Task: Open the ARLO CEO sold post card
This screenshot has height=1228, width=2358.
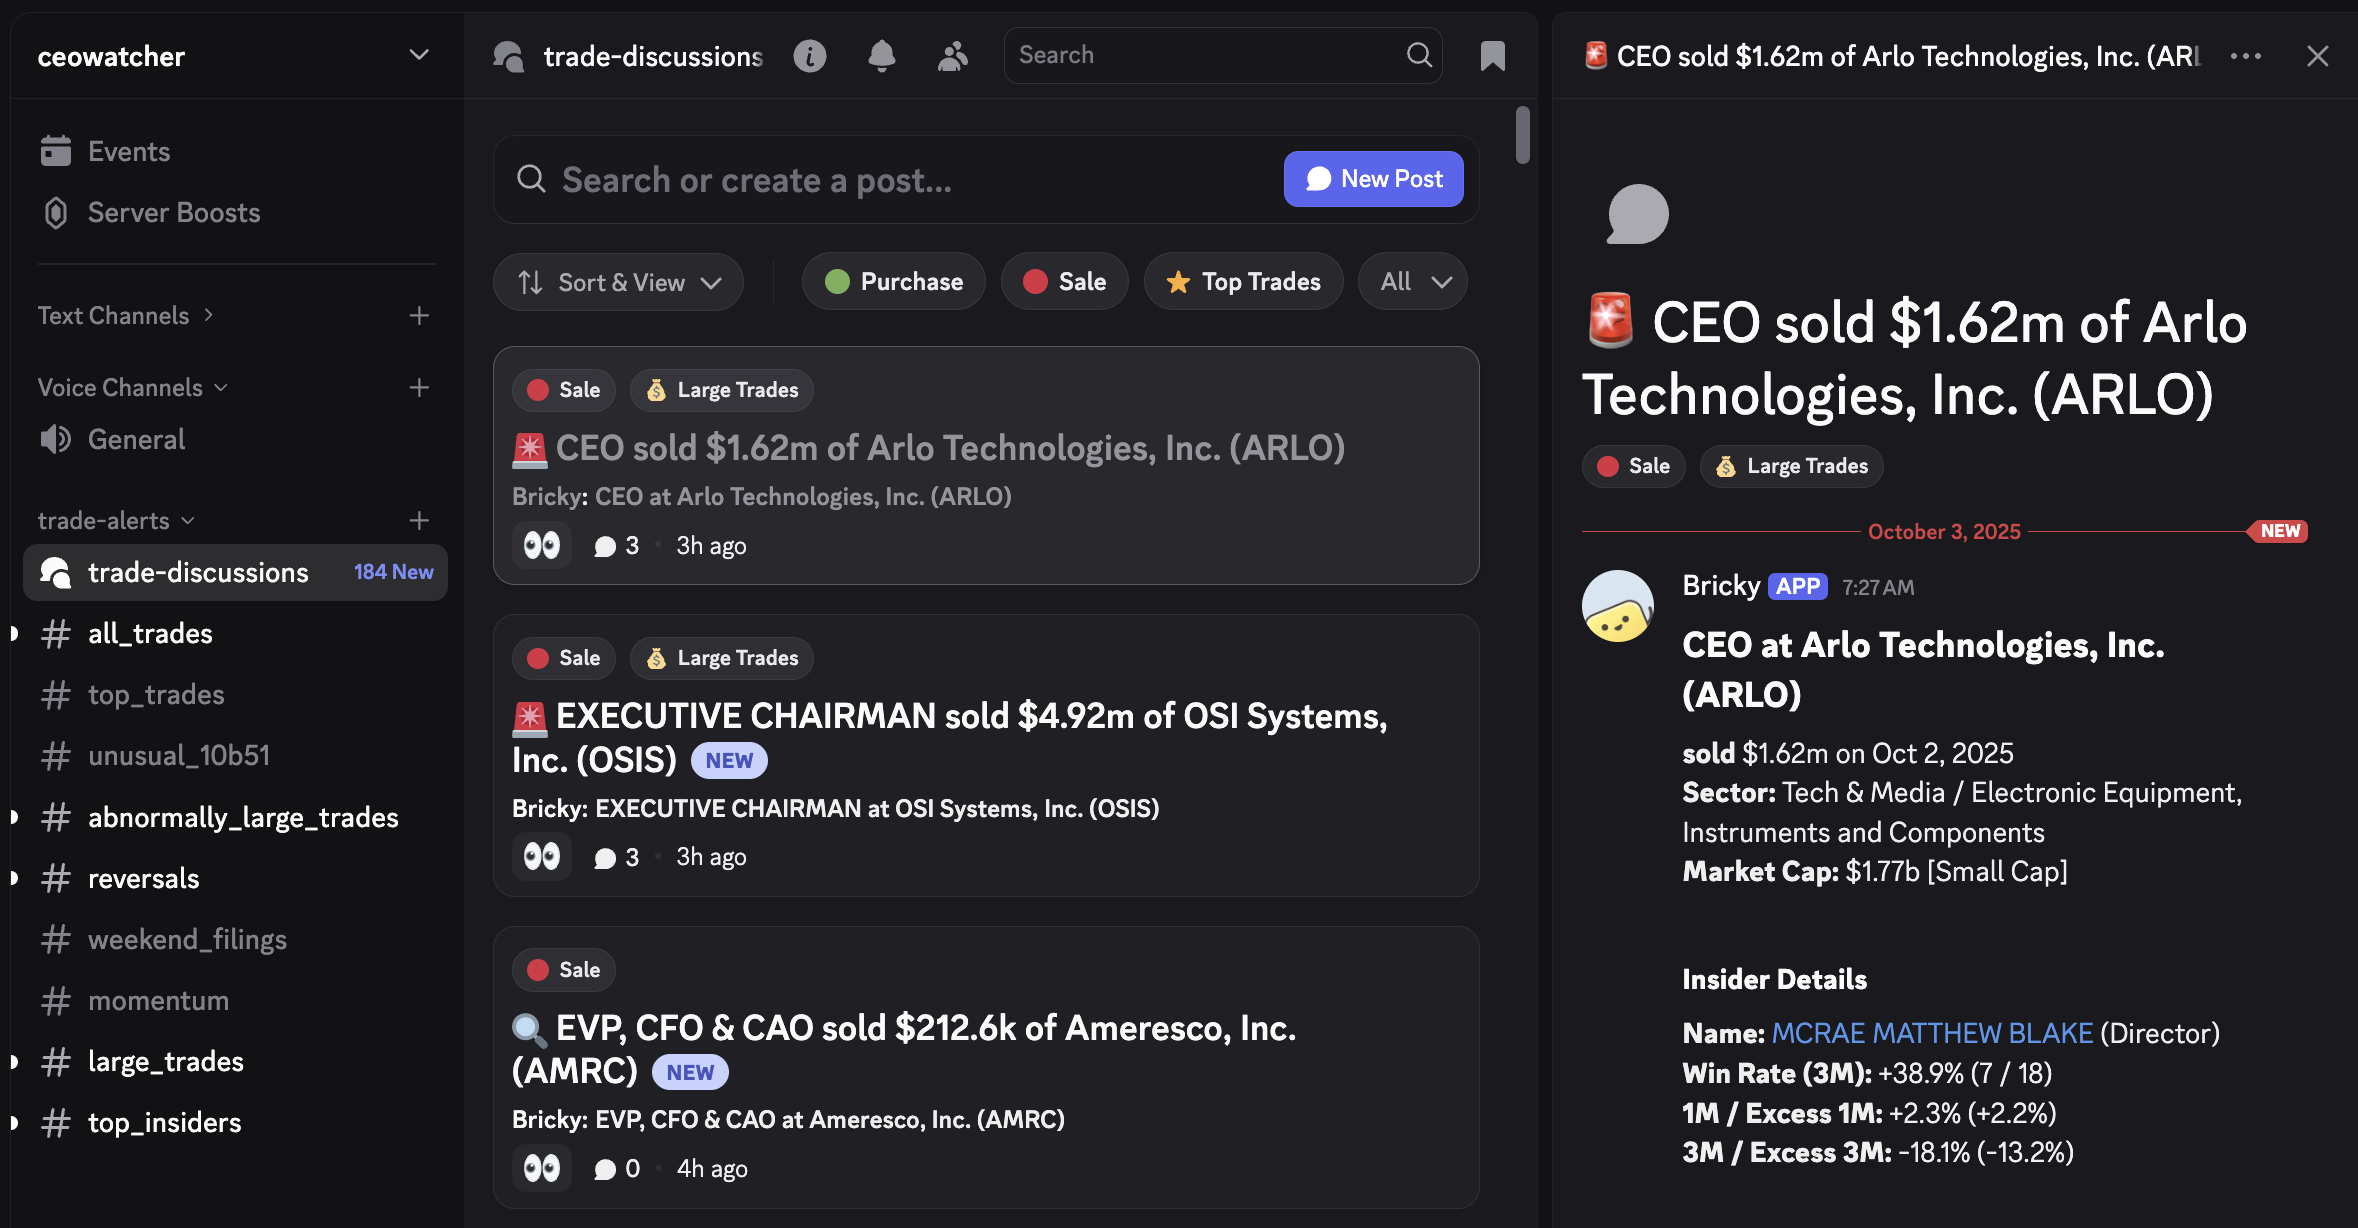Action: click(x=986, y=465)
